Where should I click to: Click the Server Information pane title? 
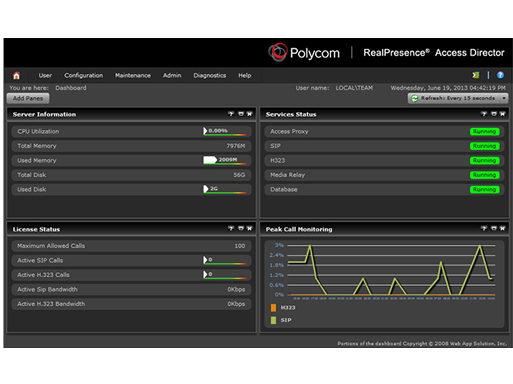(44, 114)
